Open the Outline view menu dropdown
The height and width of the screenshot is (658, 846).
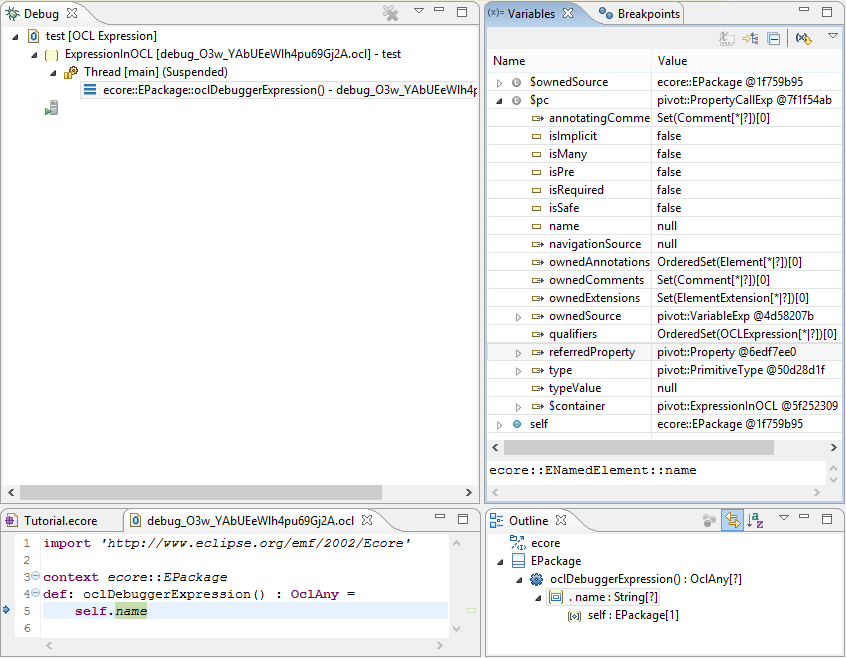[784, 518]
